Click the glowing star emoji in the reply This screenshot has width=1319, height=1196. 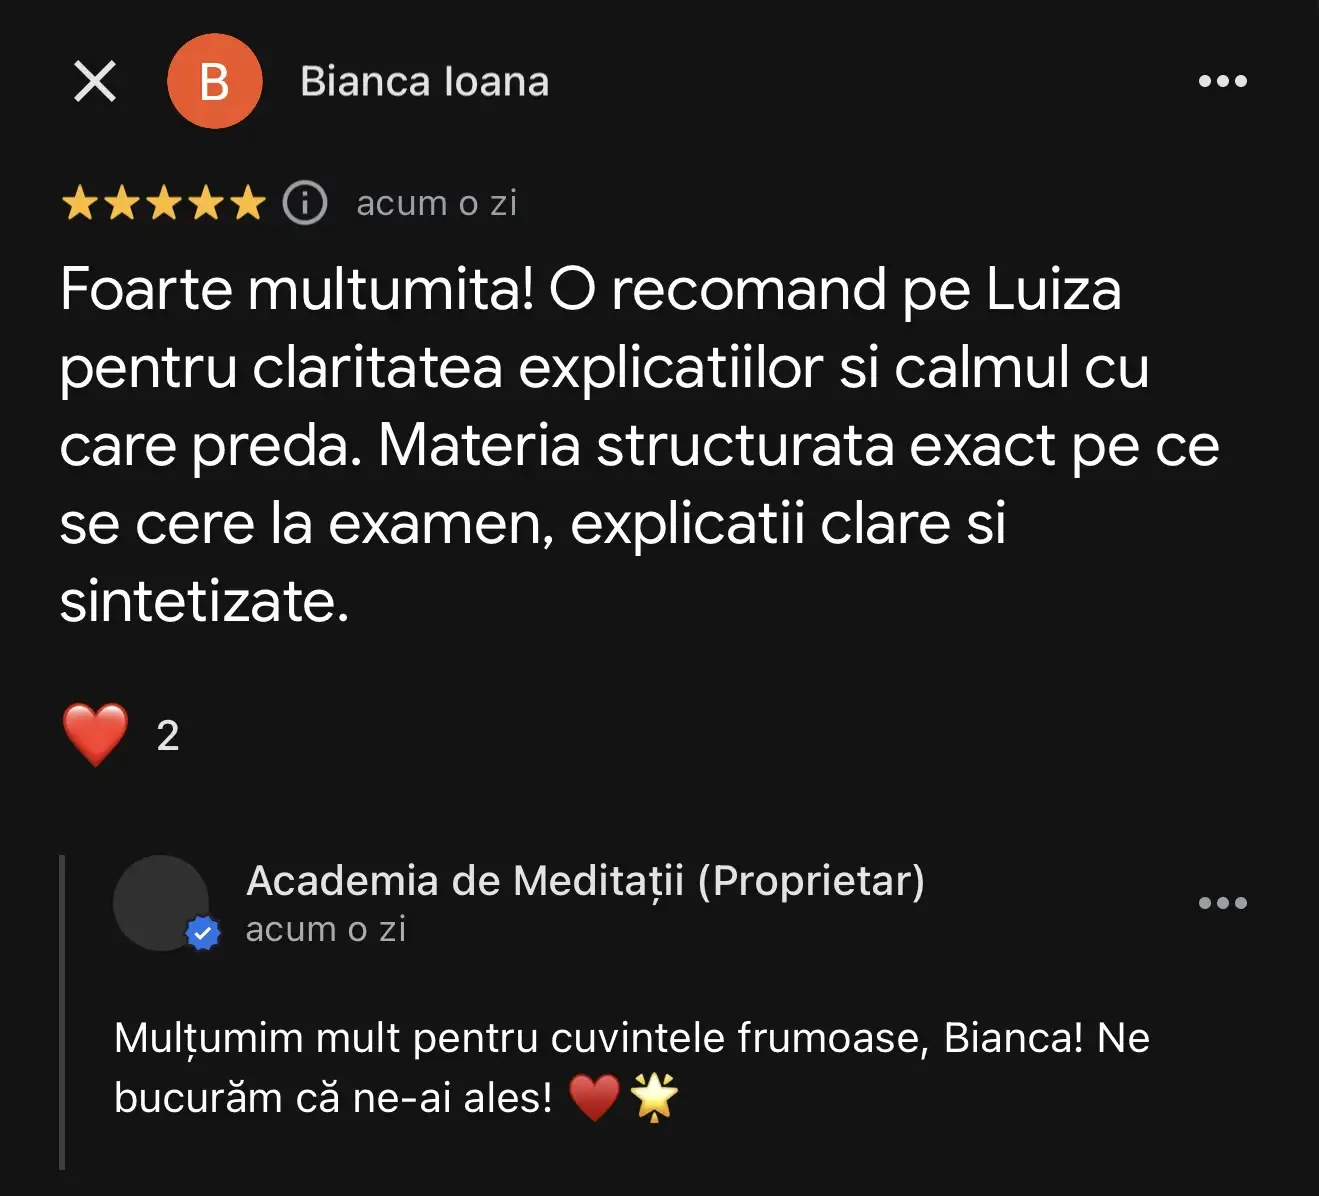(x=654, y=1097)
